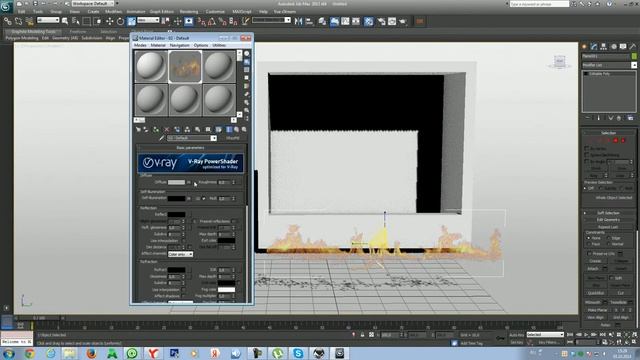Open the selection filter dropdown in toolbar

pyautogui.click(x=48, y=20)
